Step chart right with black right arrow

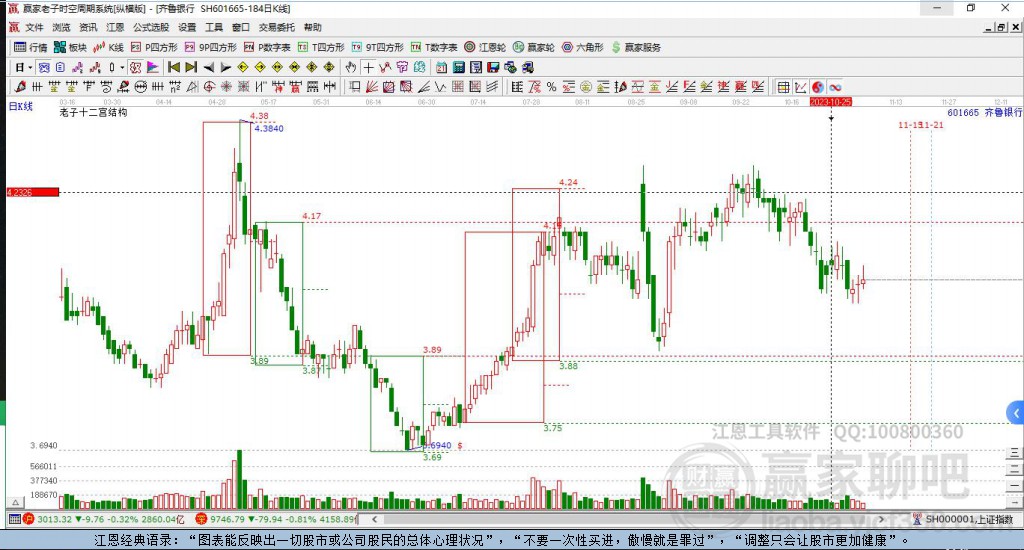click(226, 67)
